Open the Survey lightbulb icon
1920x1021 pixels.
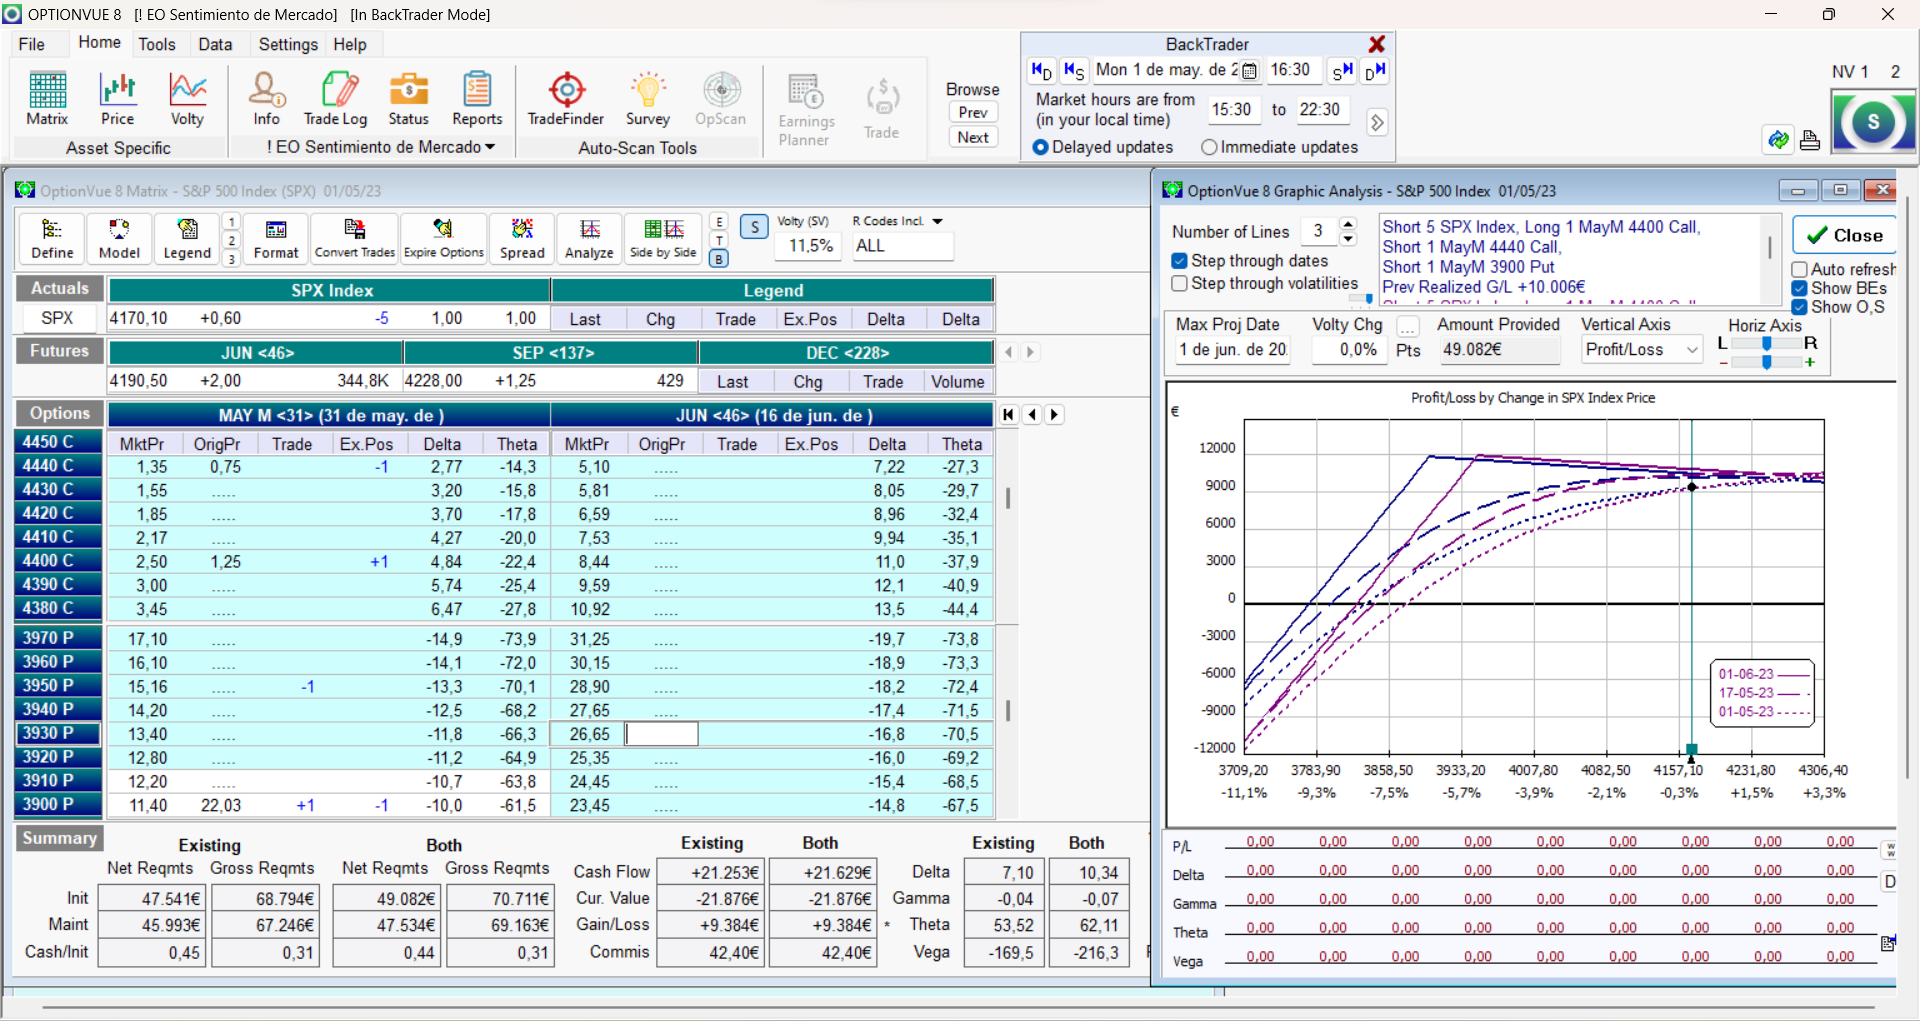pos(647,98)
